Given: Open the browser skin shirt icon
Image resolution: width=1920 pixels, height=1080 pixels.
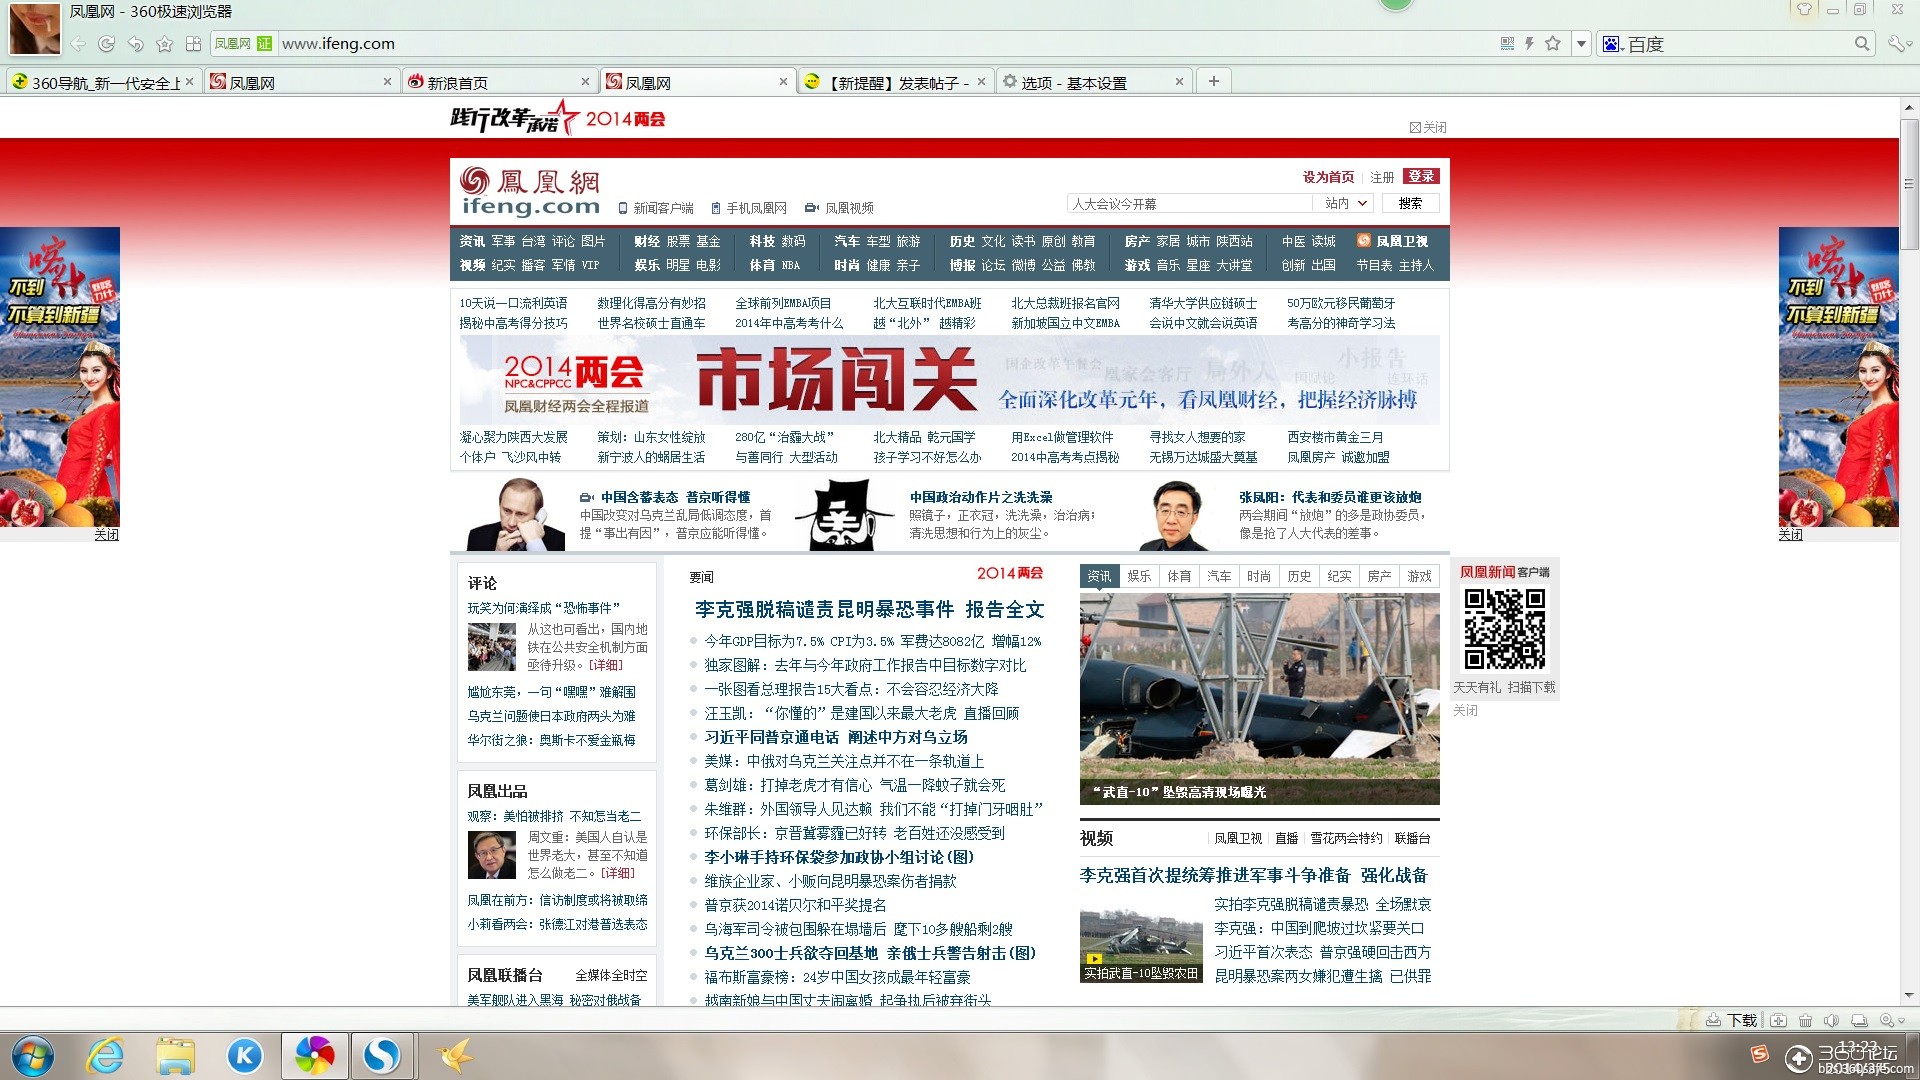Looking at the screenshot, I should point(1804,10).
